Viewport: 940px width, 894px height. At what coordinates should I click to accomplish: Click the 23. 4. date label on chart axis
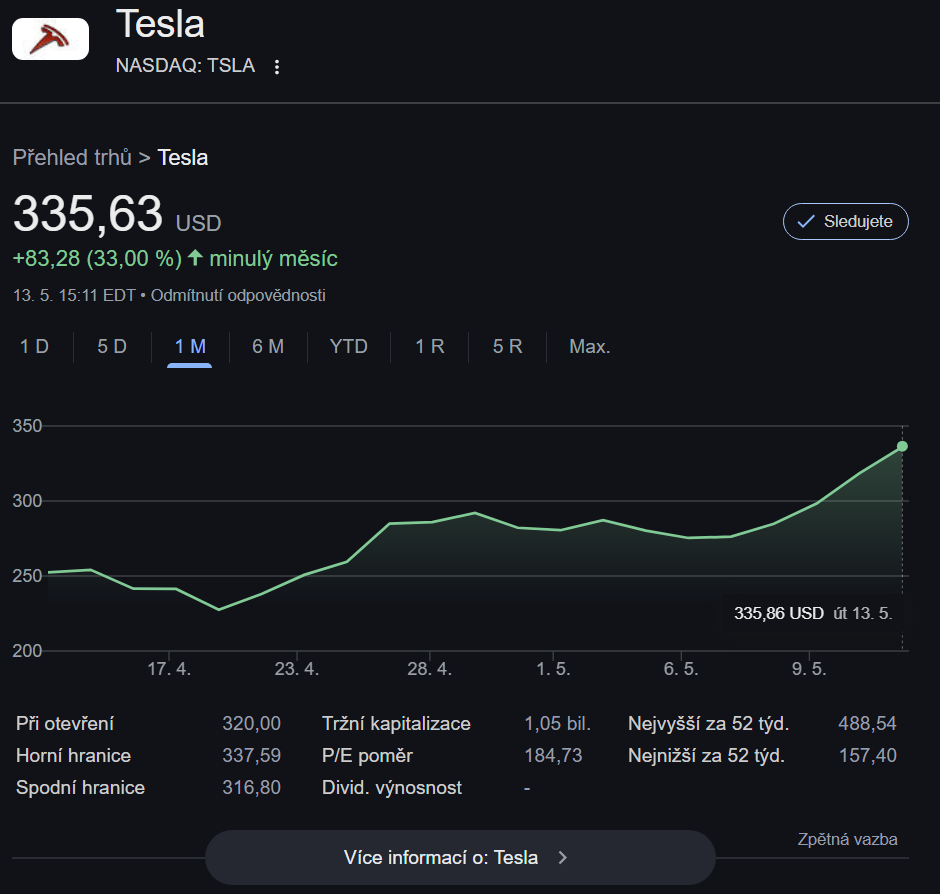[297, 669]
